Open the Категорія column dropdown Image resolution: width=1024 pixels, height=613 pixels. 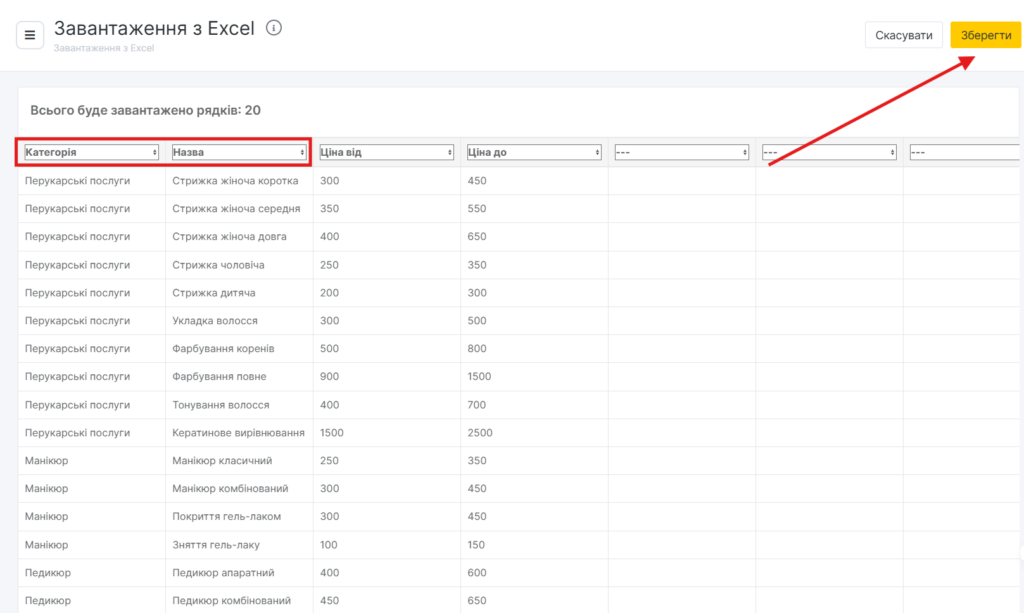click(91, 152)
